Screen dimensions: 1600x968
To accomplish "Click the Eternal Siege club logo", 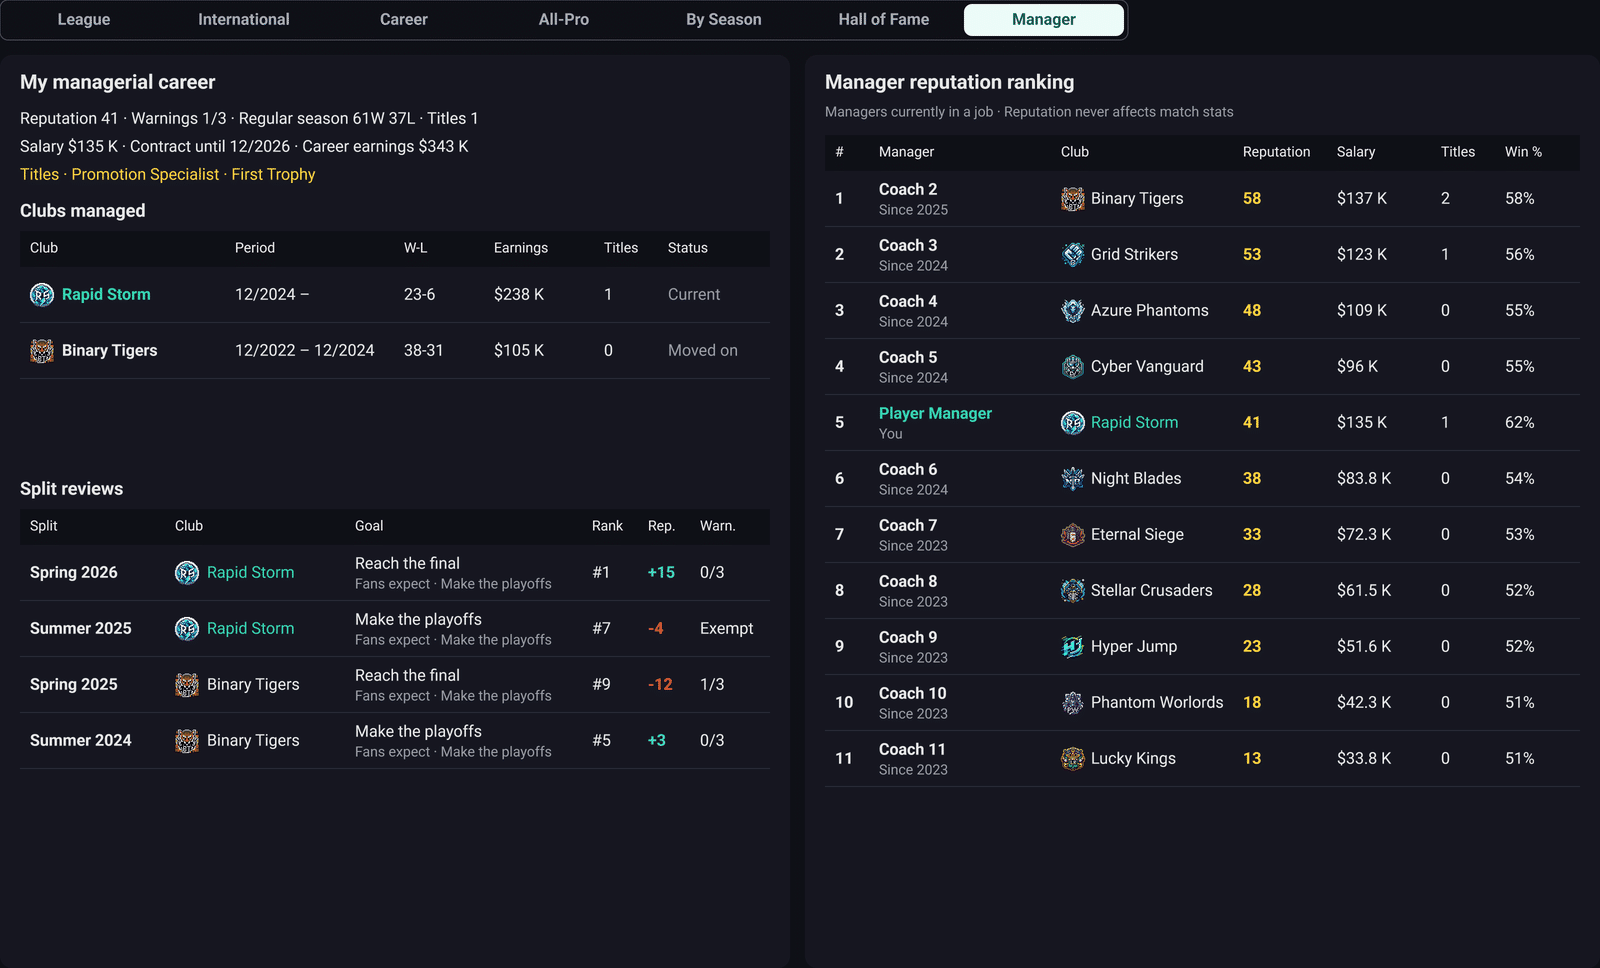I will 1073,534.
